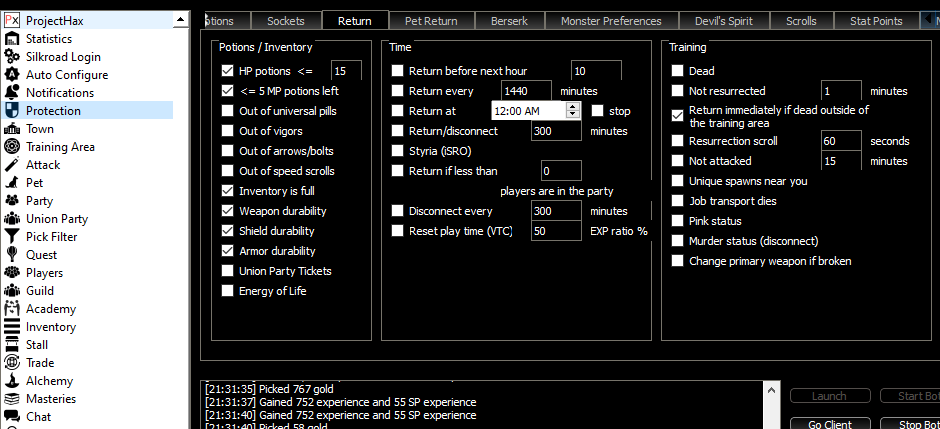The width and height of the screenshot is (940, 429).
Task: Uncheck the Inventory is full checkbox
Action: click(x=228, y=191)
